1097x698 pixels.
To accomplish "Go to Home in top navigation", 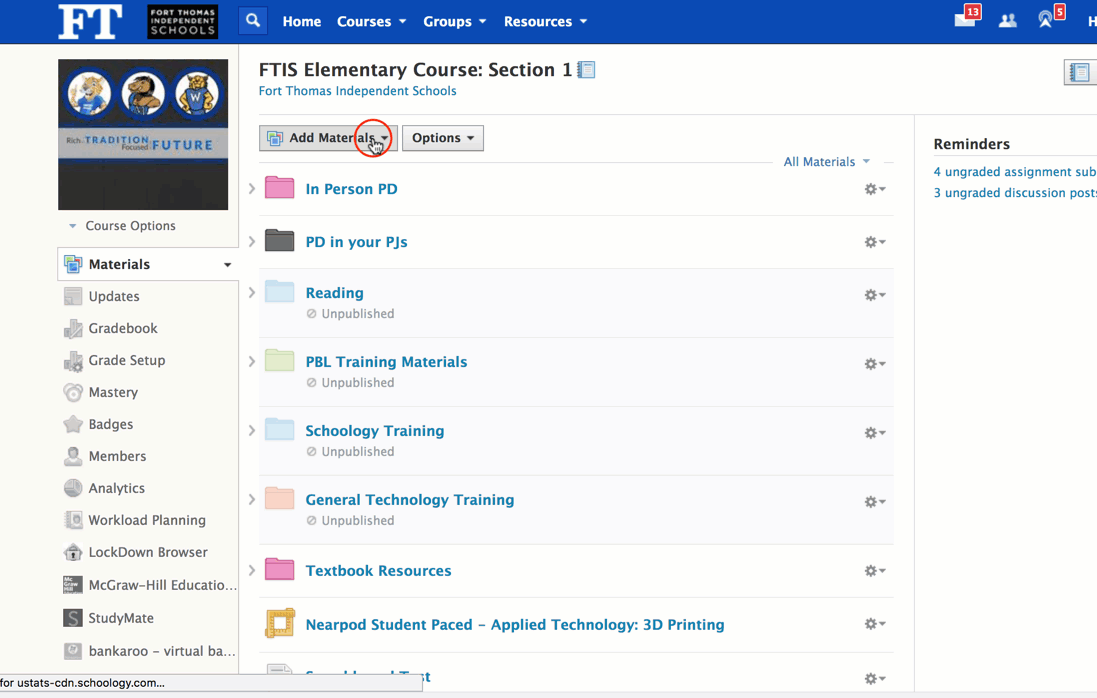I will pyautogui.click(x=302, y=22).
